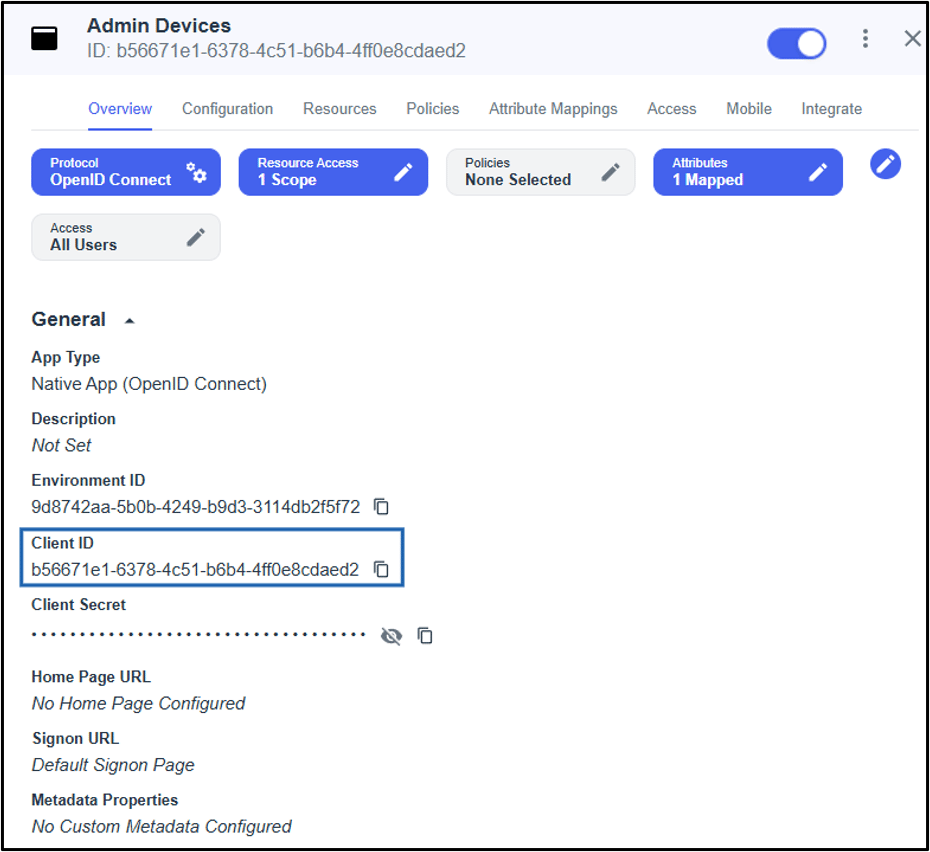
Task: Click the header ID text below Admin Devices
Action: tap(276, 51)
